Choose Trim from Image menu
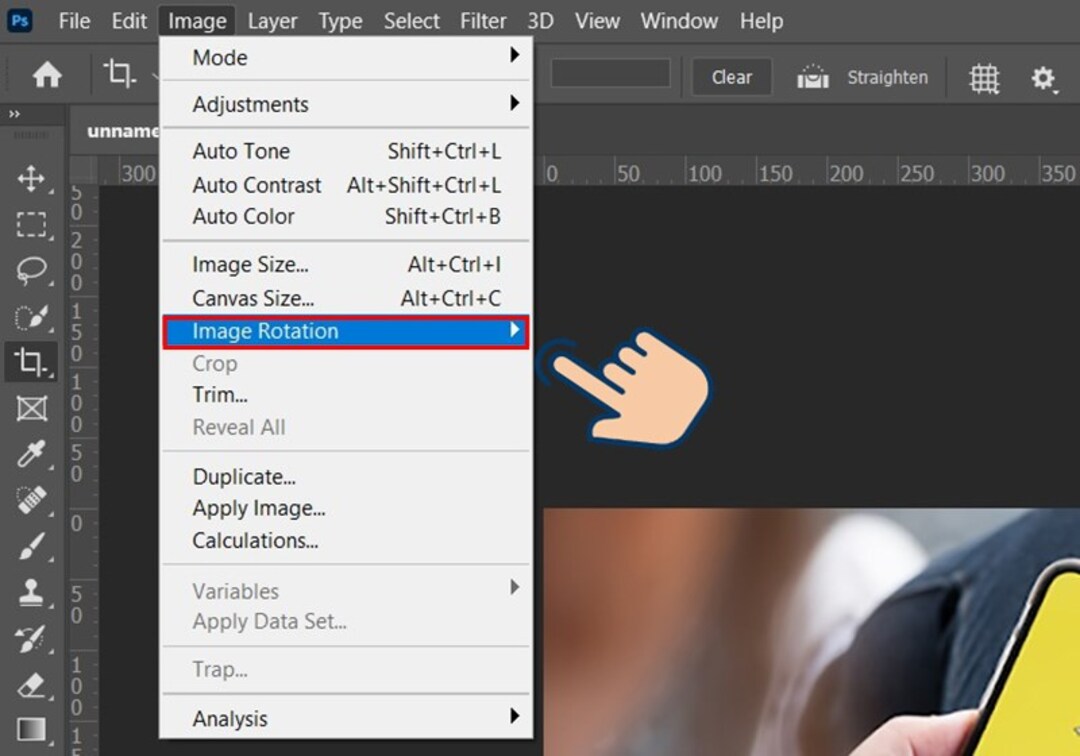Image resolution: width=1080 pixels, height=756 pixels. coord(346,395)
